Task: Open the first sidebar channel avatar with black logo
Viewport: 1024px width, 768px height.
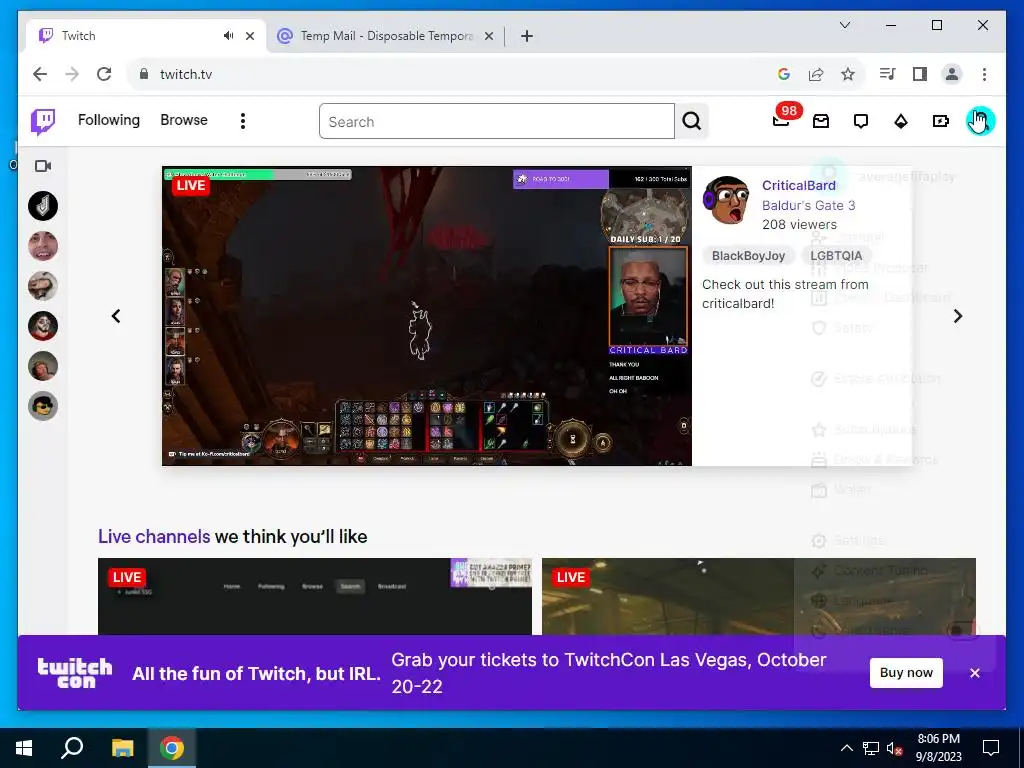Action: (43, 206)
